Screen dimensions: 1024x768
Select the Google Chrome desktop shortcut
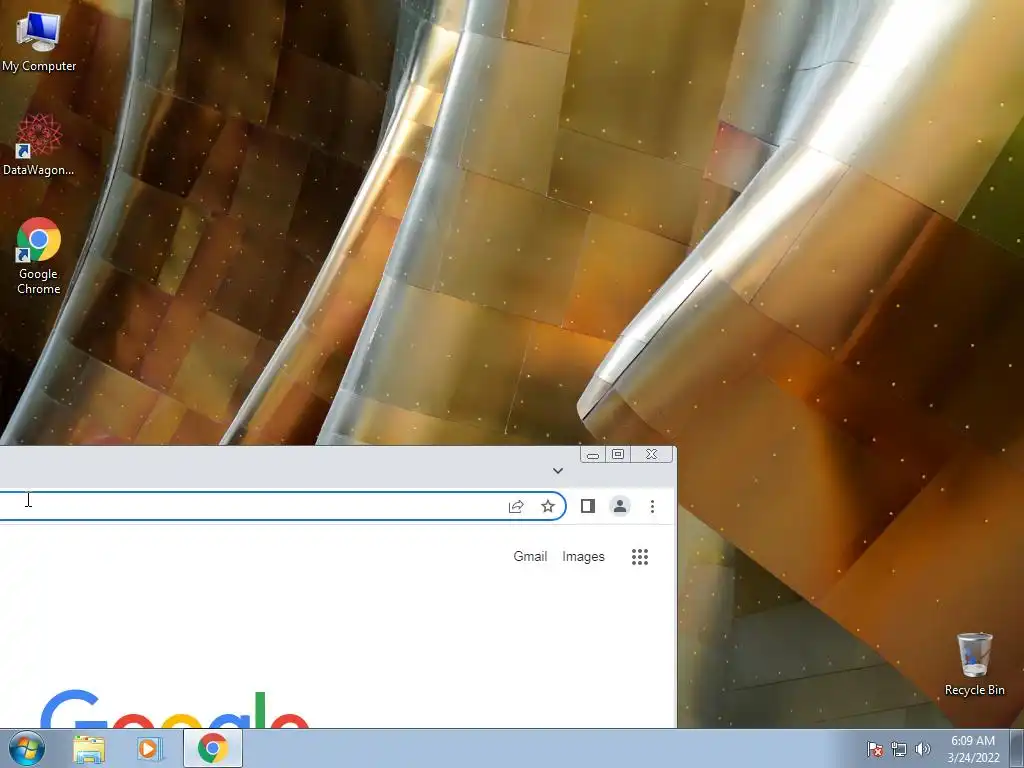click(39, 256)
